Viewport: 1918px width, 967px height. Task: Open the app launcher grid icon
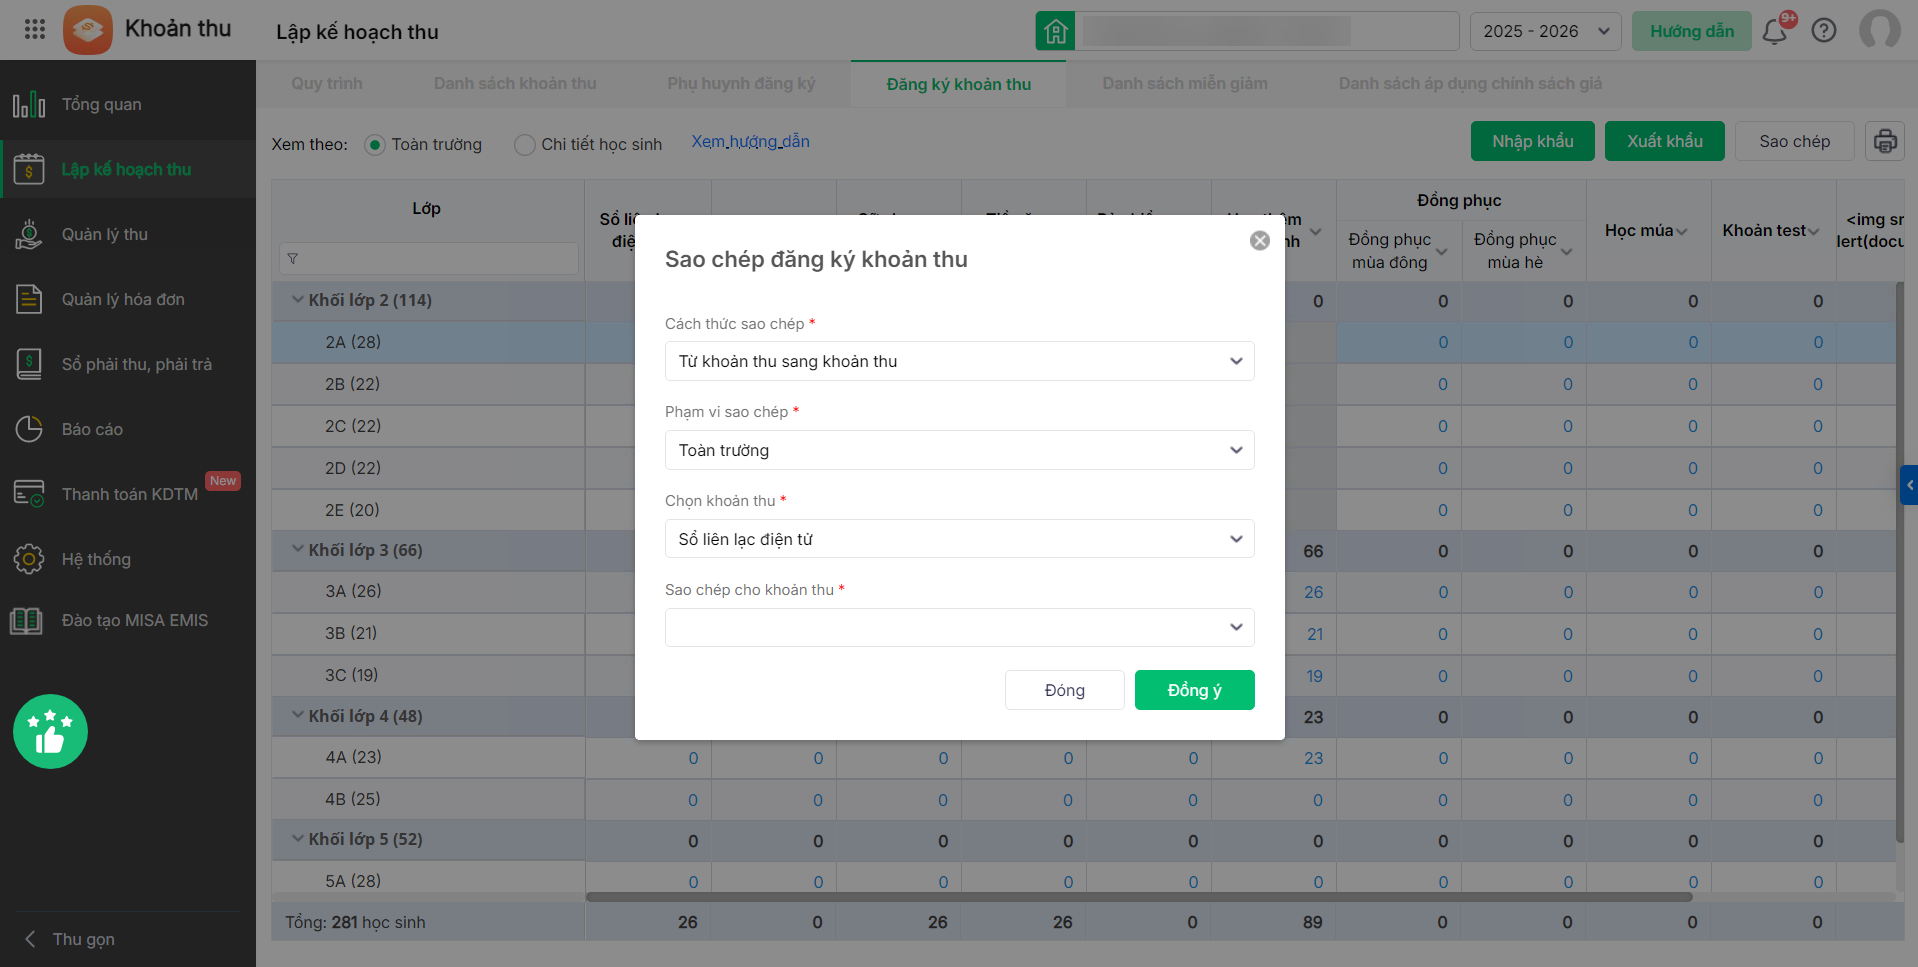click(35, 29)
